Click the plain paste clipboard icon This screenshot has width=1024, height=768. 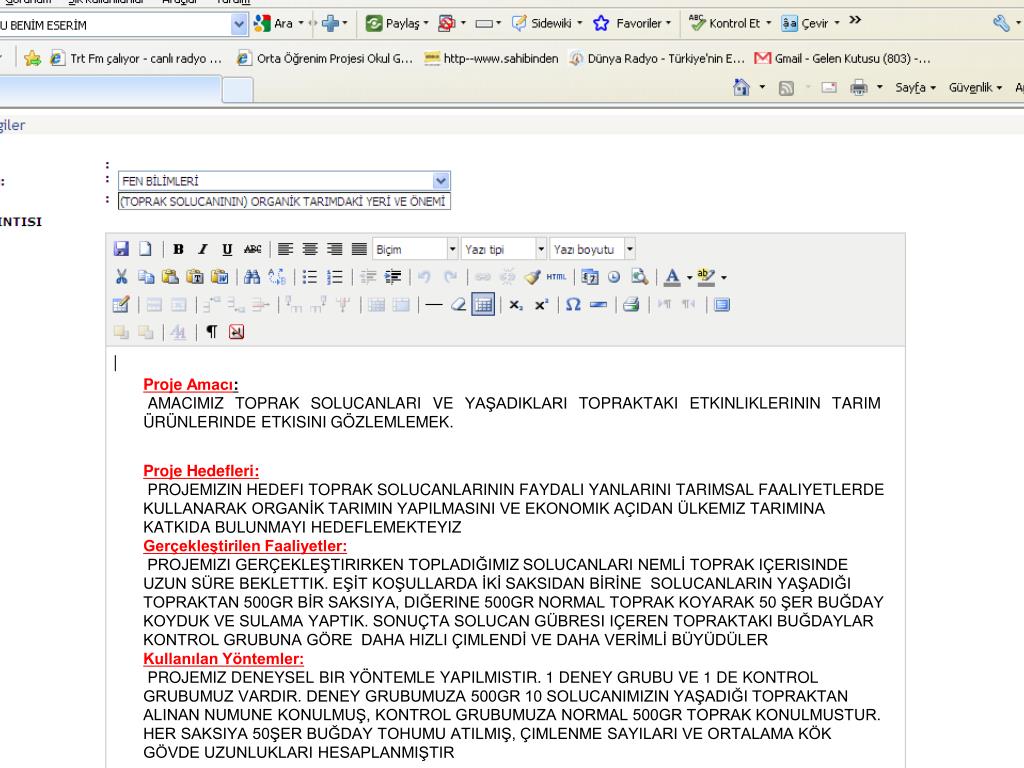tap(170, 277)
